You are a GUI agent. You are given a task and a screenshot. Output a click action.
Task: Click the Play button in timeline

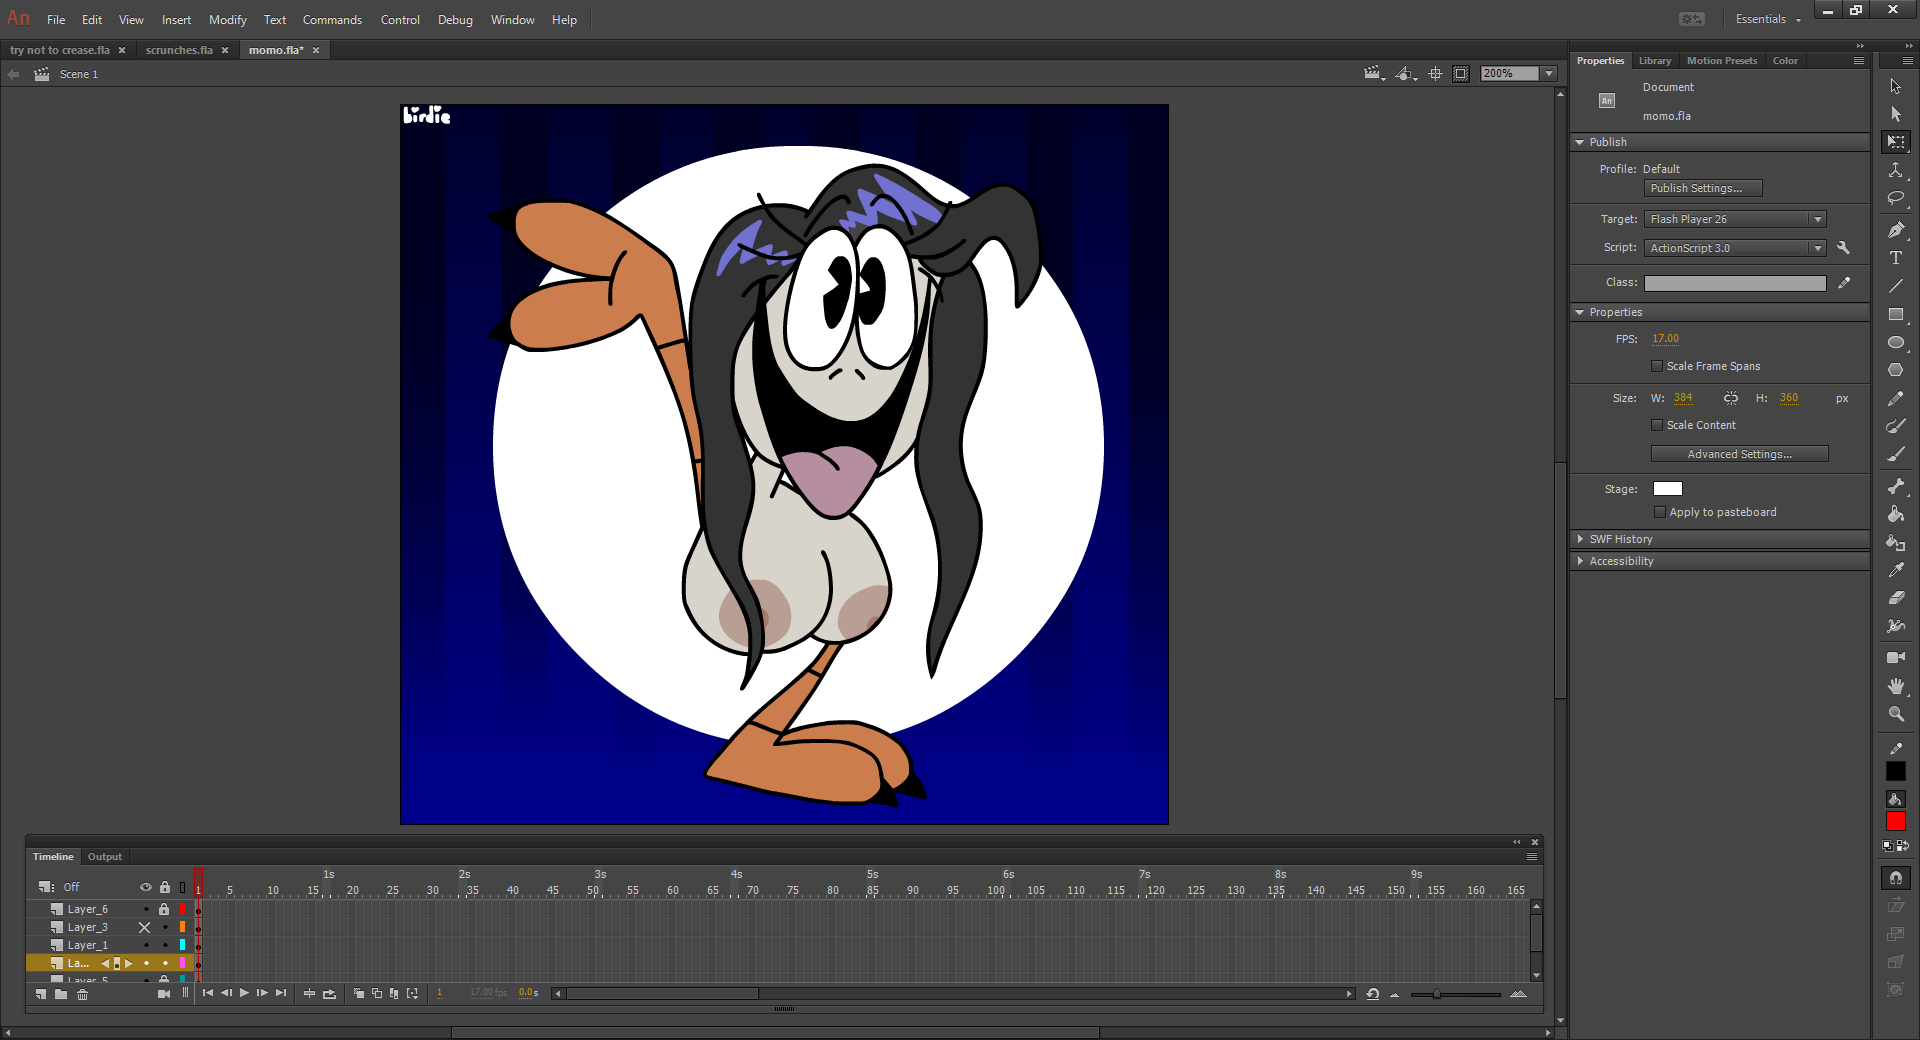tap(244, 993)
